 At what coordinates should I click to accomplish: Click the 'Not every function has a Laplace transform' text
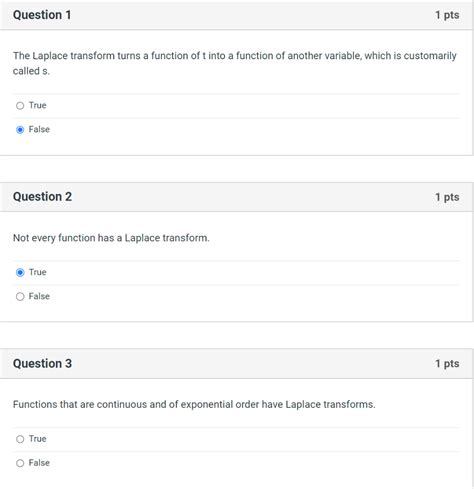click(x=111, y=238)
